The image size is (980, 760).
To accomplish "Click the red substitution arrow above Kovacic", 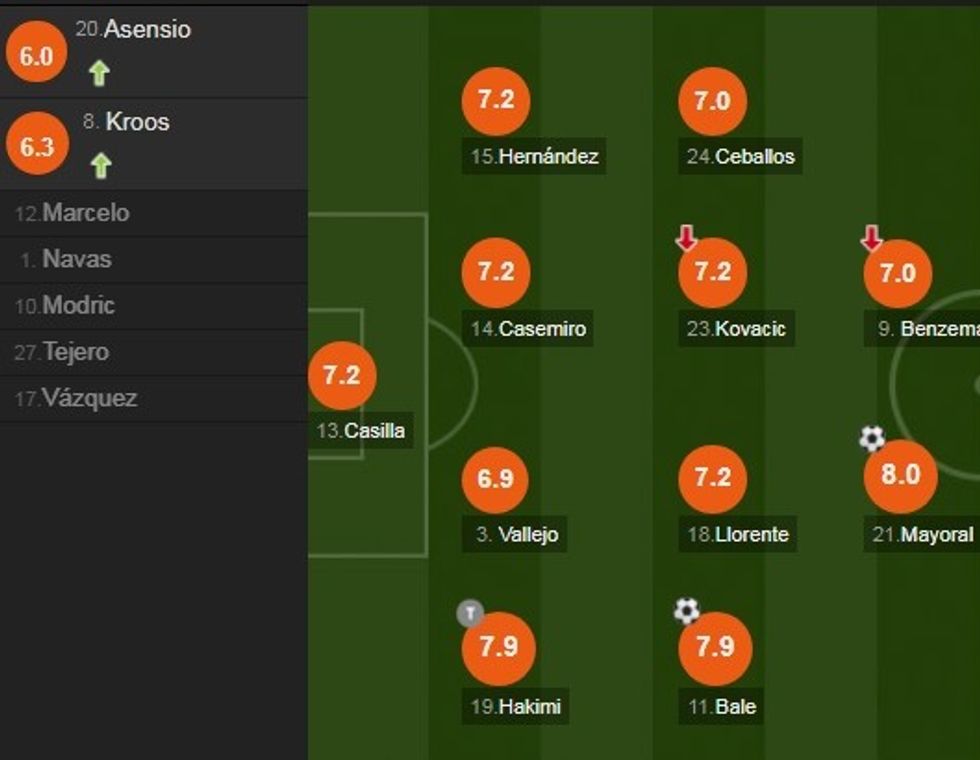I will click(686, 238).
